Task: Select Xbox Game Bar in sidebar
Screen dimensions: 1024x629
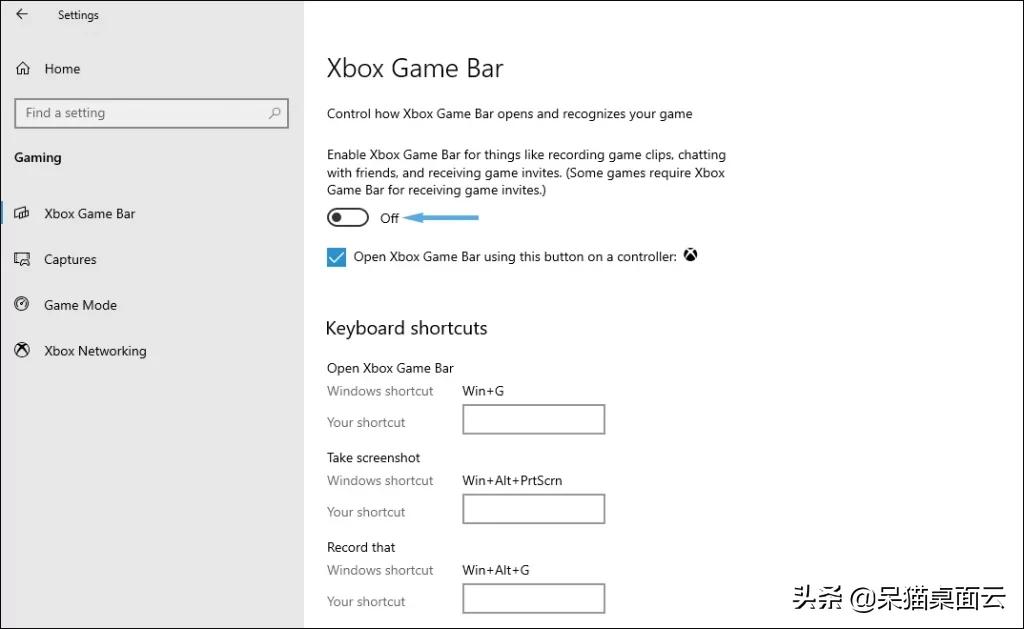Action: [89, 214]
